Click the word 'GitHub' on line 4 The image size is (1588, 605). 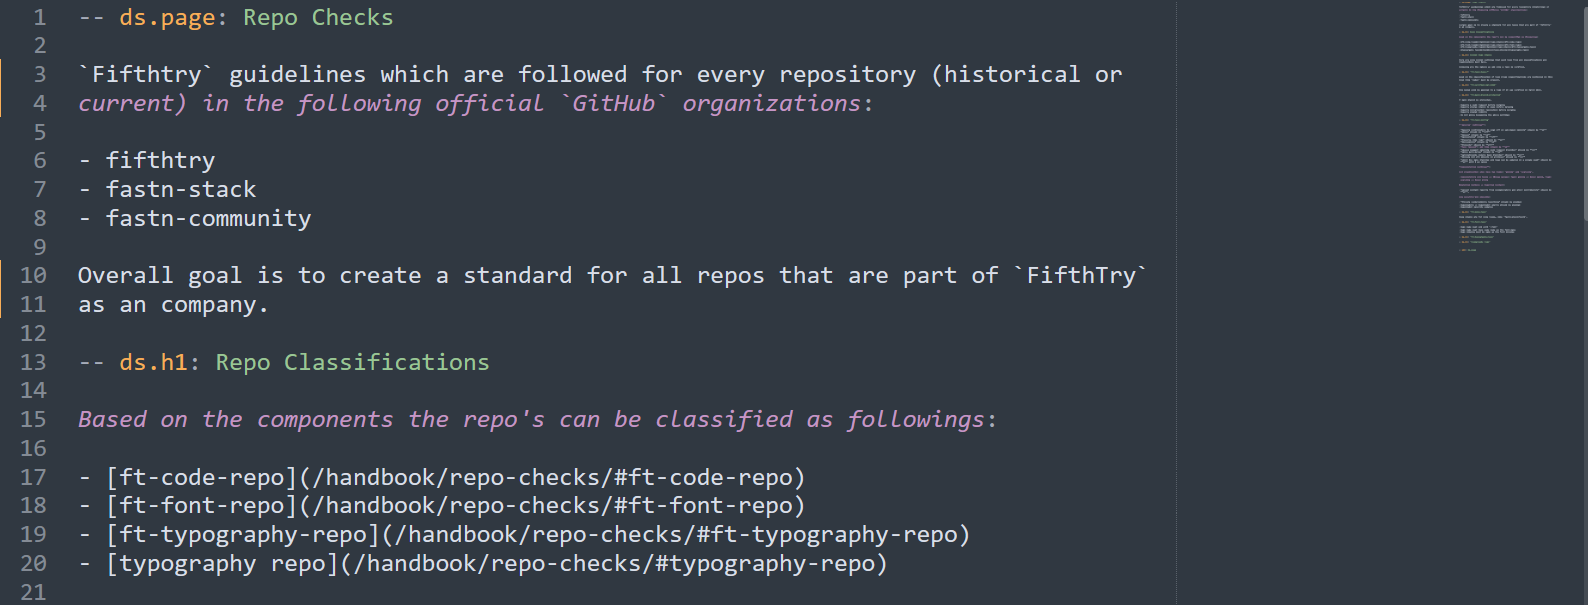pyautogui.click(x=613, y=103)
